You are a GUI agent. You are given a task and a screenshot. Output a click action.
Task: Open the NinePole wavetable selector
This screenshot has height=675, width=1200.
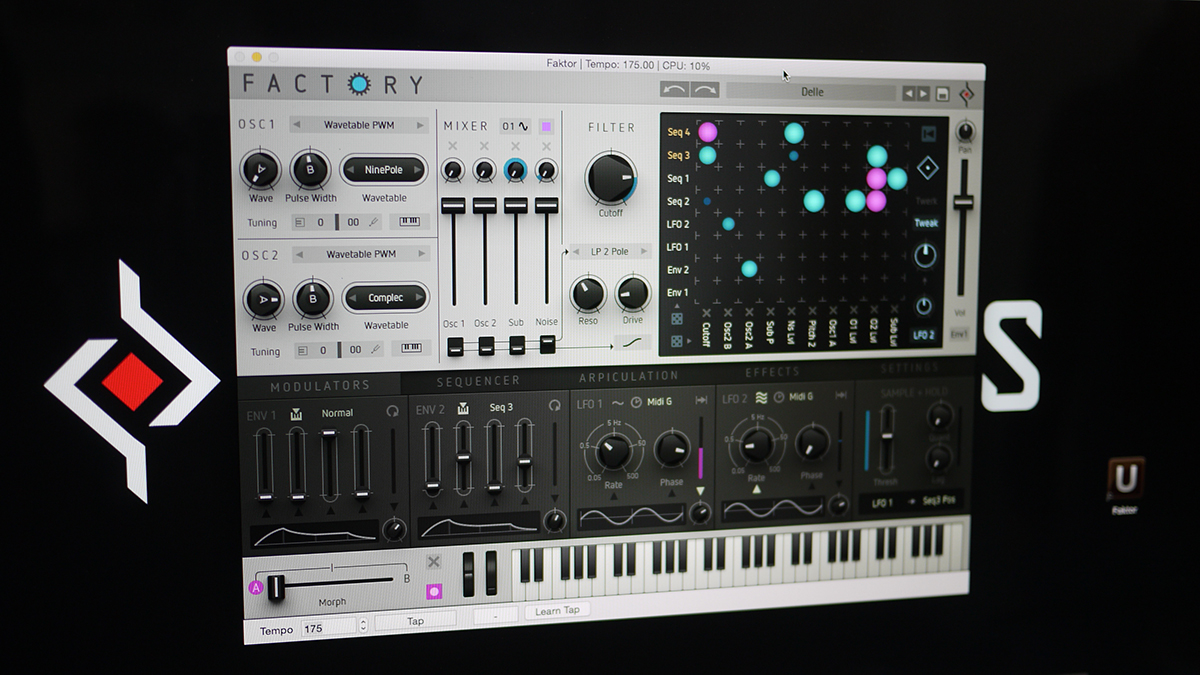click(x=384, y=170)
